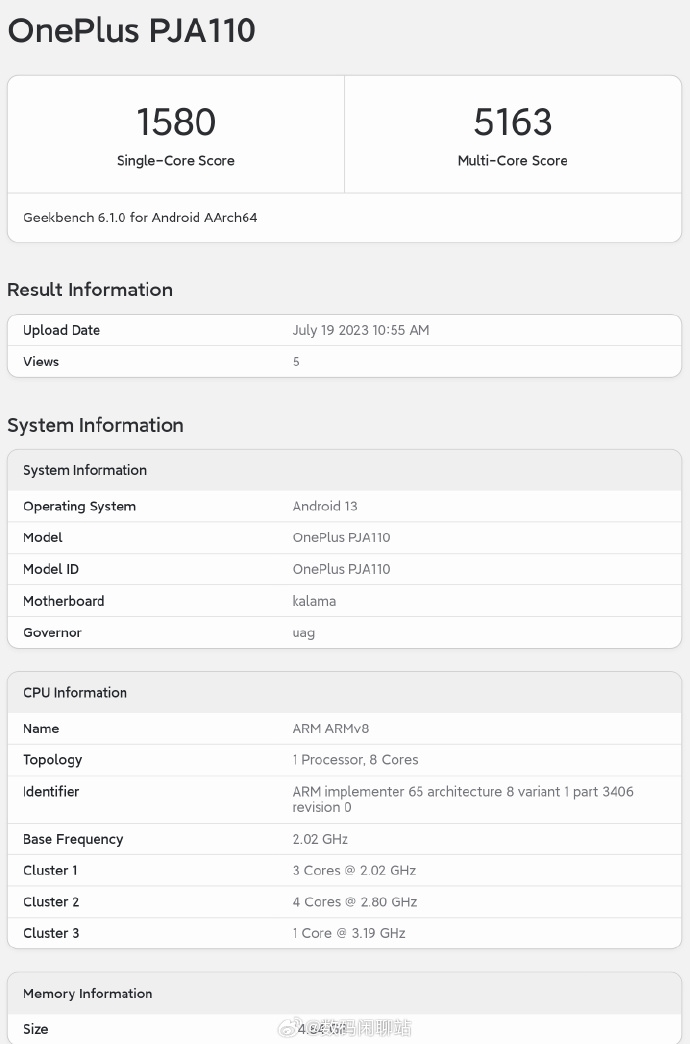Click the July 19 2023 upload date value
The height and width of the screenshot is (1044, 690).
pos(360,330)
